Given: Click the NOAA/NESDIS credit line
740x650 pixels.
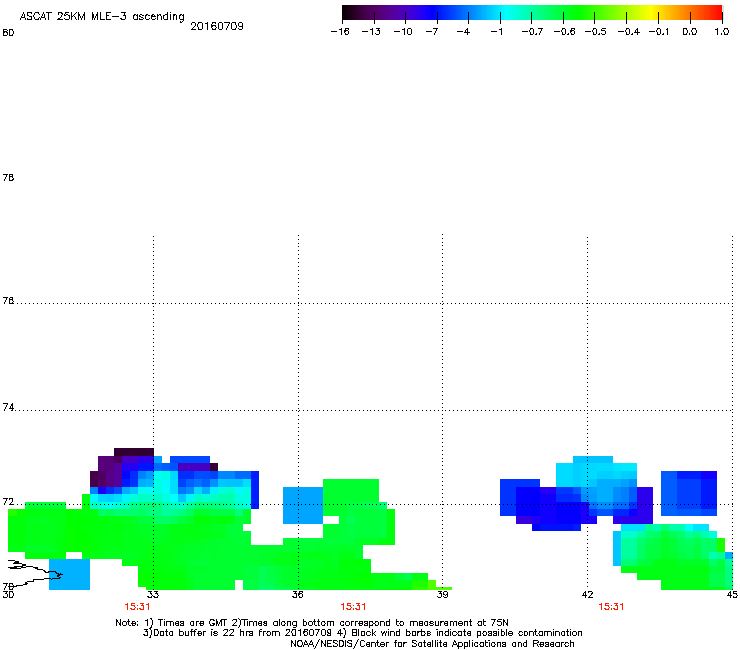Looking at the screenshot, I should click(432, 644).
